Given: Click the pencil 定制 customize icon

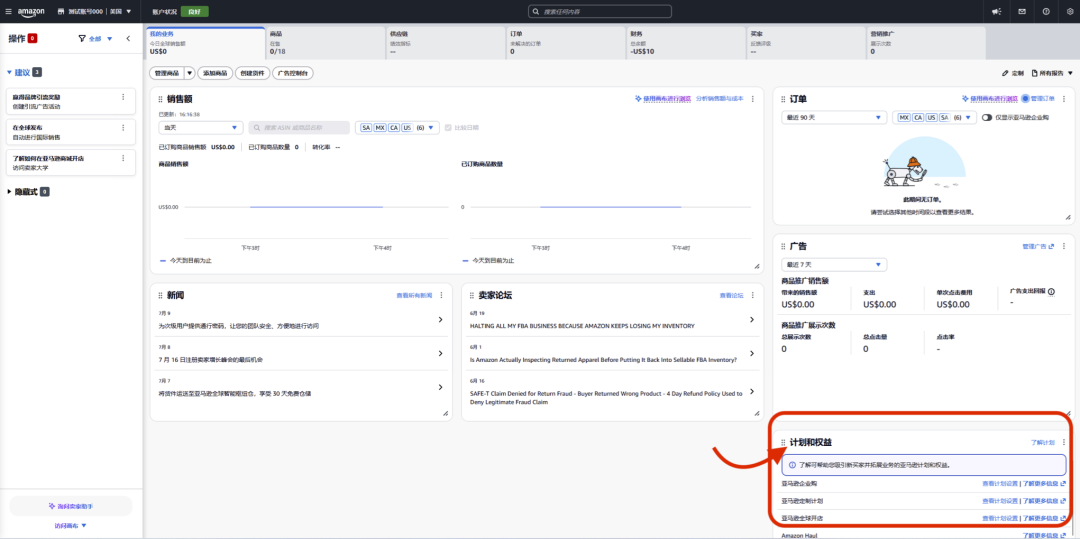Looking at the screenshot, I should coord(1005,73).
